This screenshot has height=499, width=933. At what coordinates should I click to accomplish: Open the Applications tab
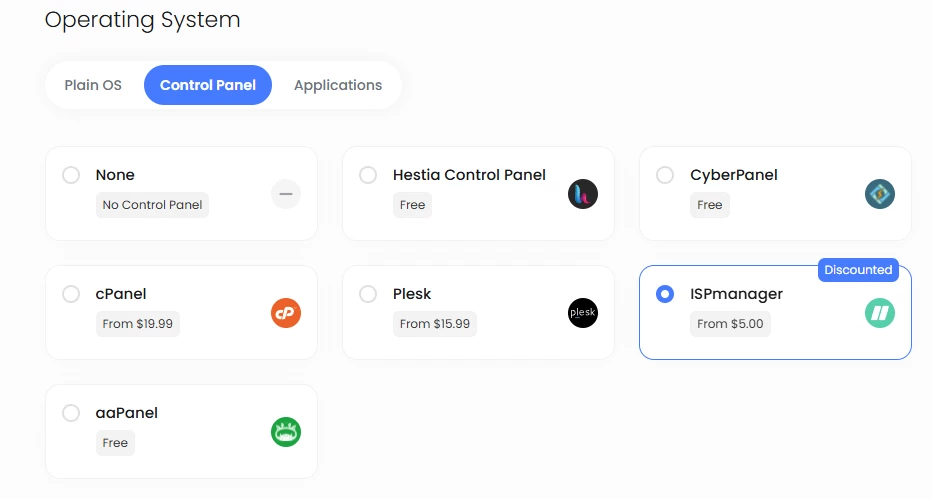click(338, 85)
